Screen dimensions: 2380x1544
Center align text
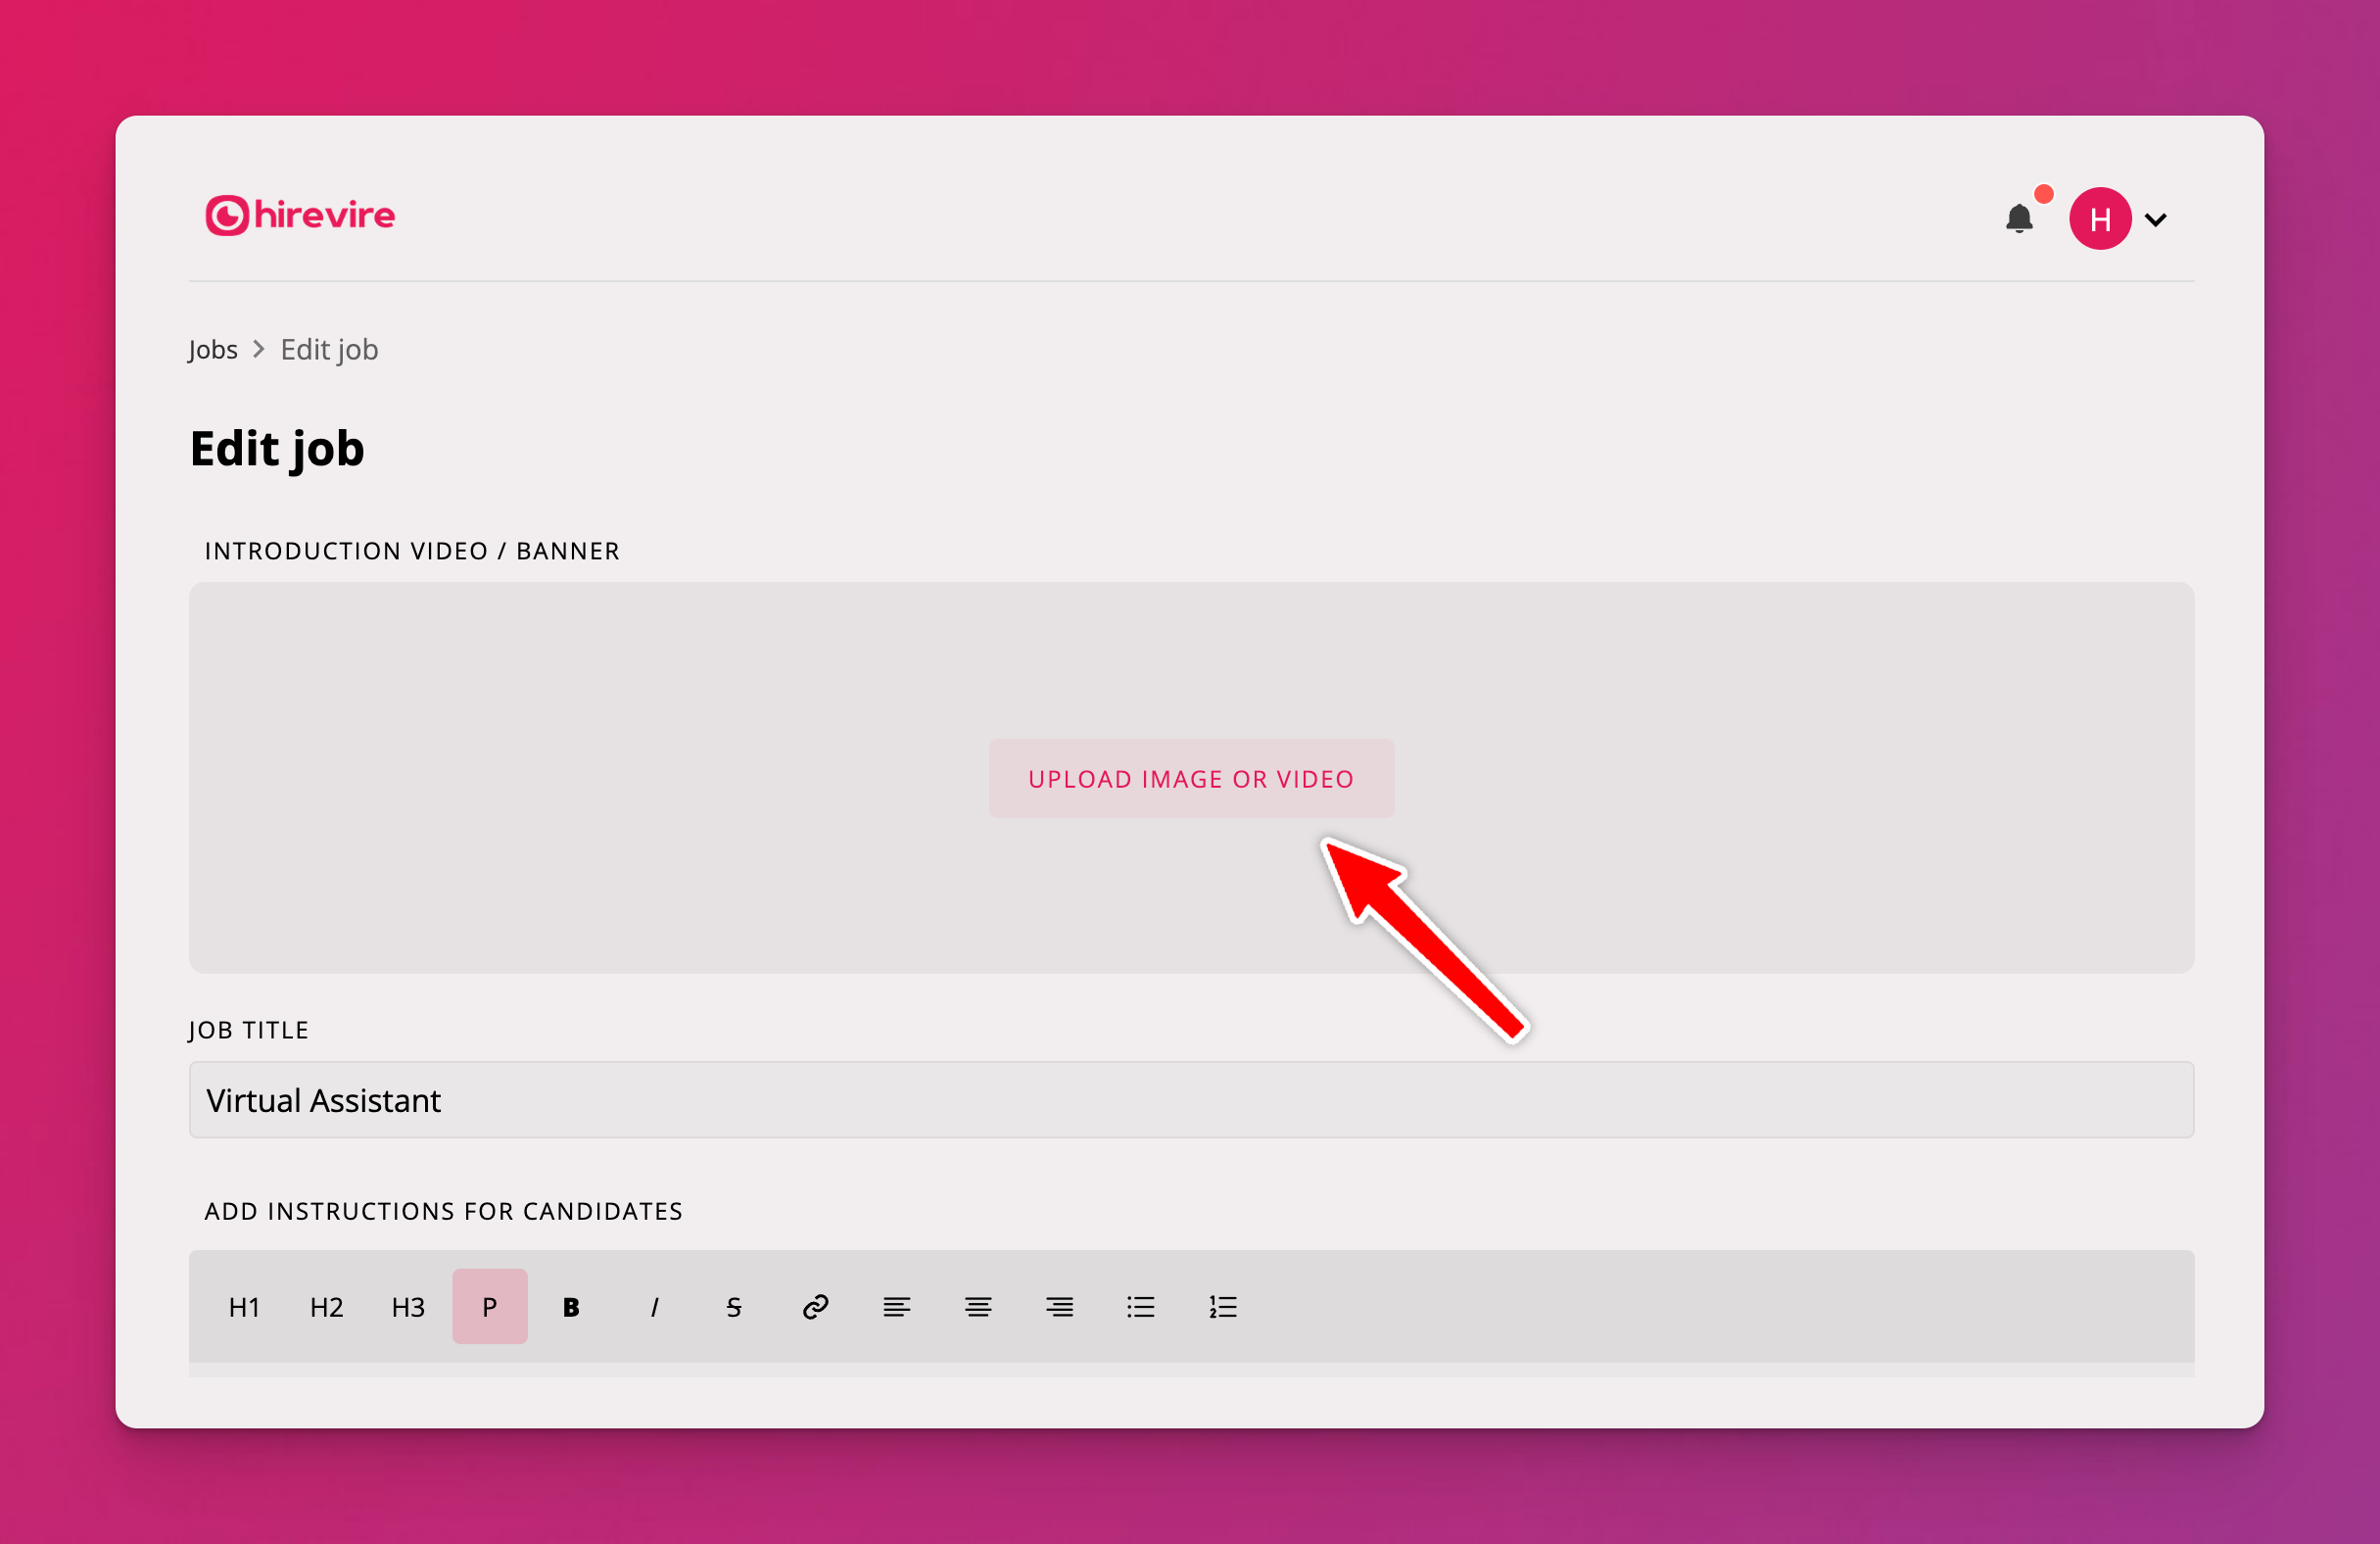point(978,1306)
